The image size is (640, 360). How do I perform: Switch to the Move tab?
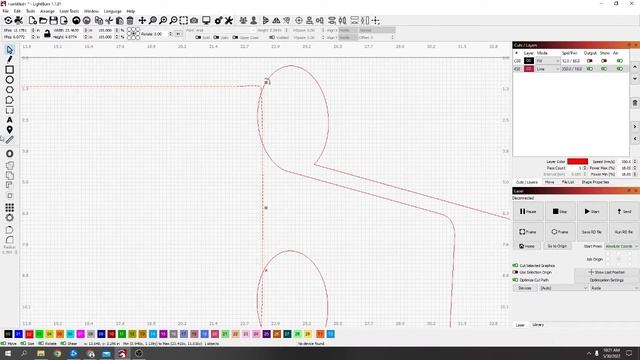coord(549,182)
